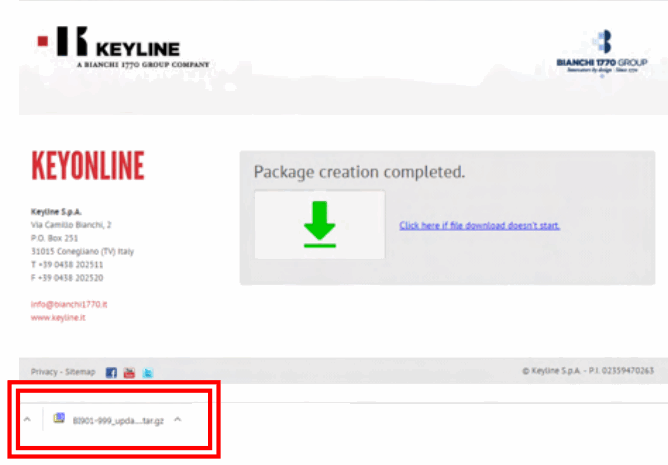Open the info@bianchi1770.it email link
This screenshot has height=465, width=668.
[69, 304]
